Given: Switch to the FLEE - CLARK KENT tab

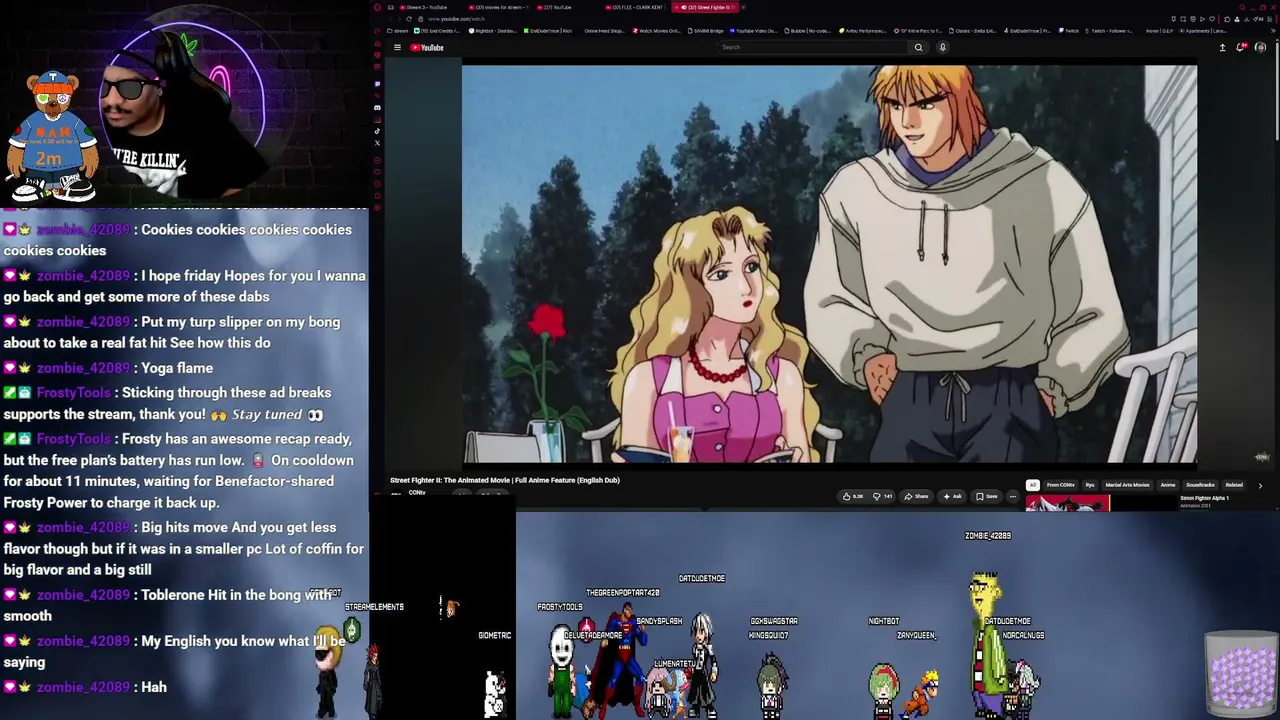Looking at the screenshot, I should (635, 7).
